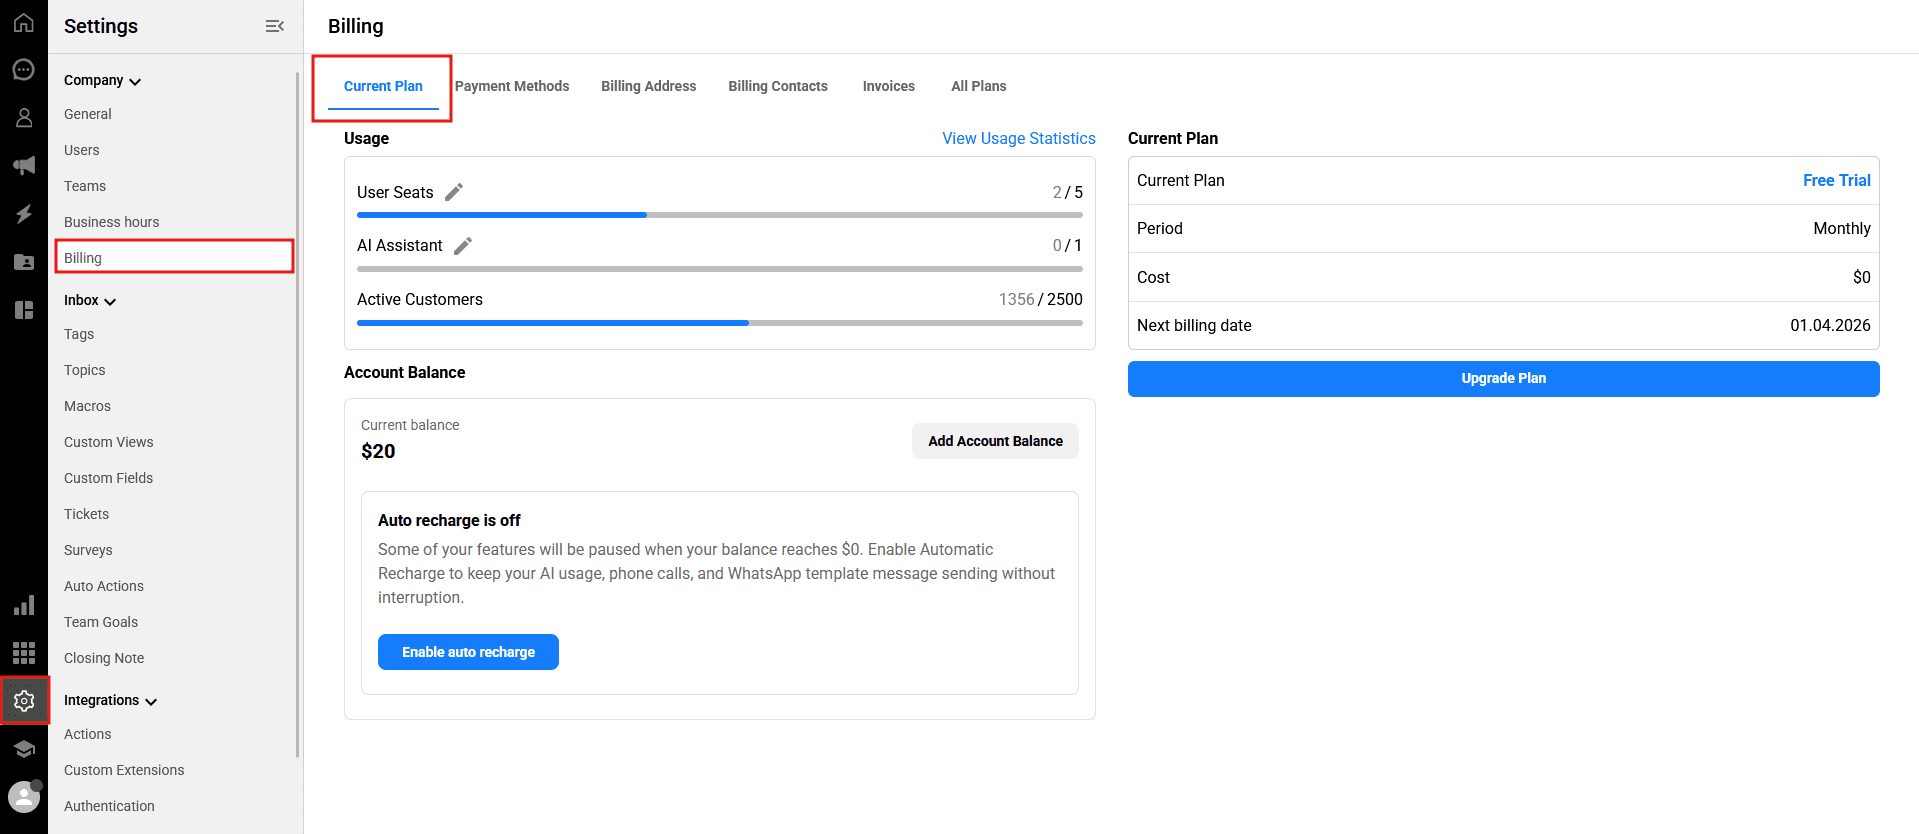Click the Free Trial plan link
This screenshot has height=834, width=1919.
pos(1837,180)
